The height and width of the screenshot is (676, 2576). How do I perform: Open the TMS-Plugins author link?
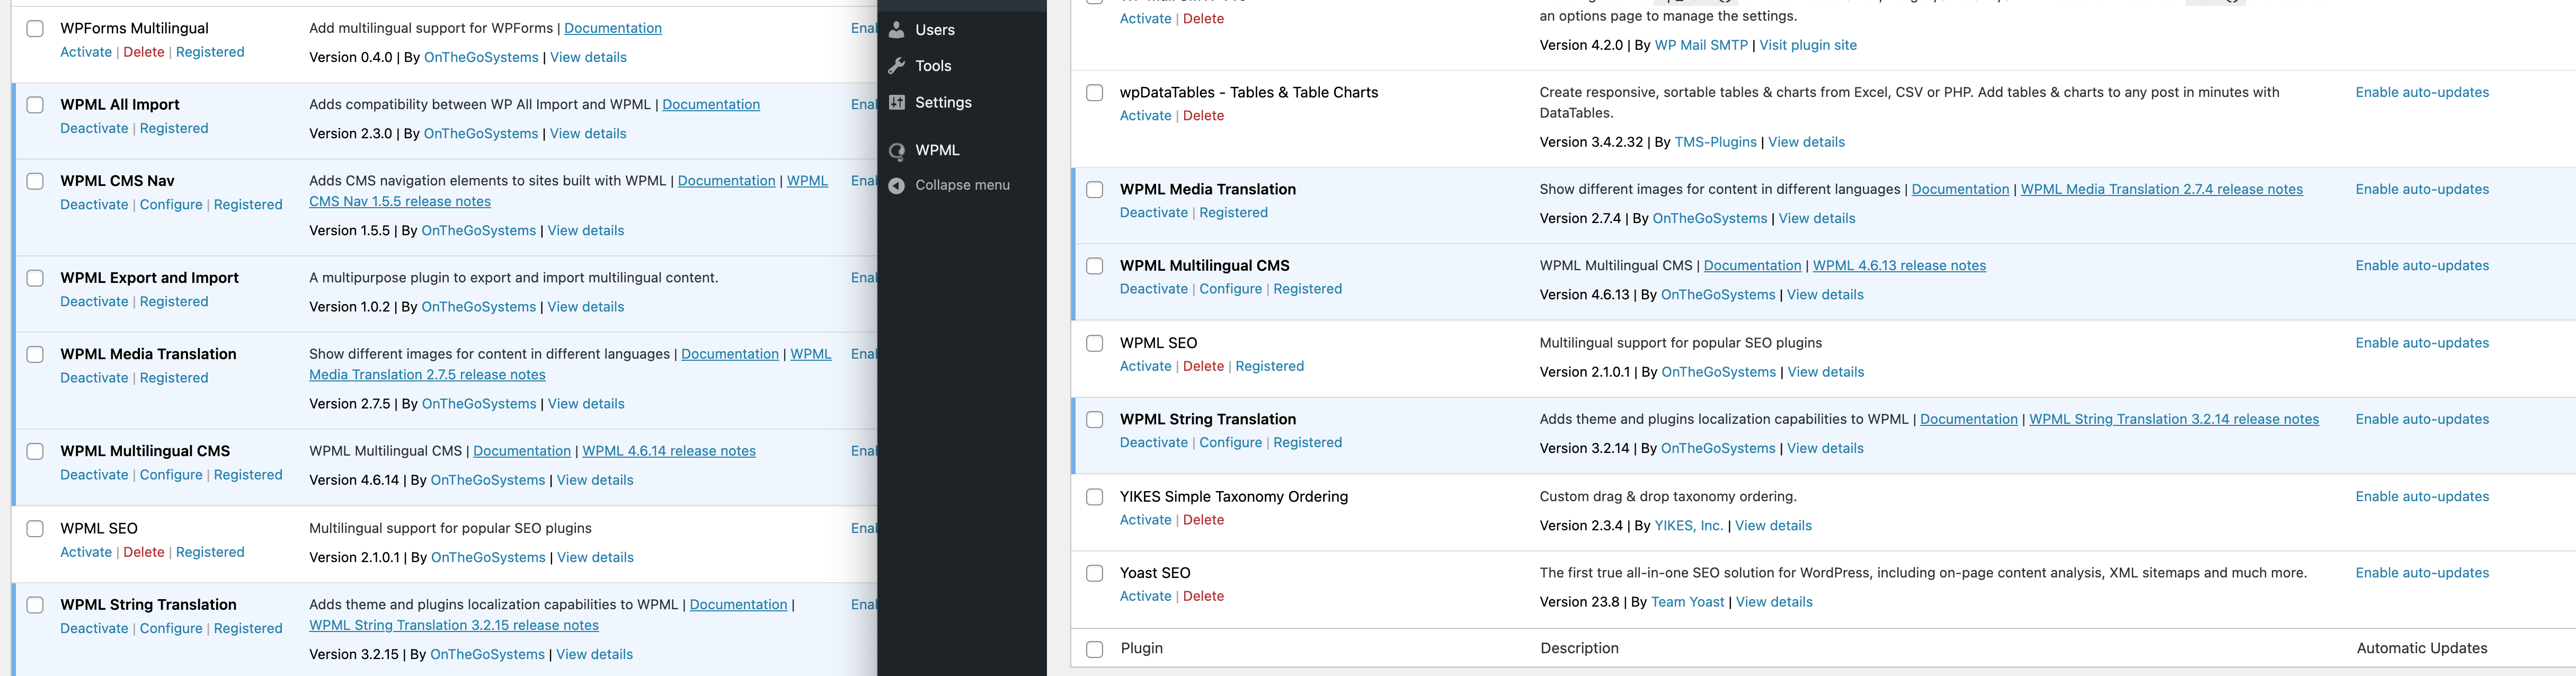(x=1716, y=142)
